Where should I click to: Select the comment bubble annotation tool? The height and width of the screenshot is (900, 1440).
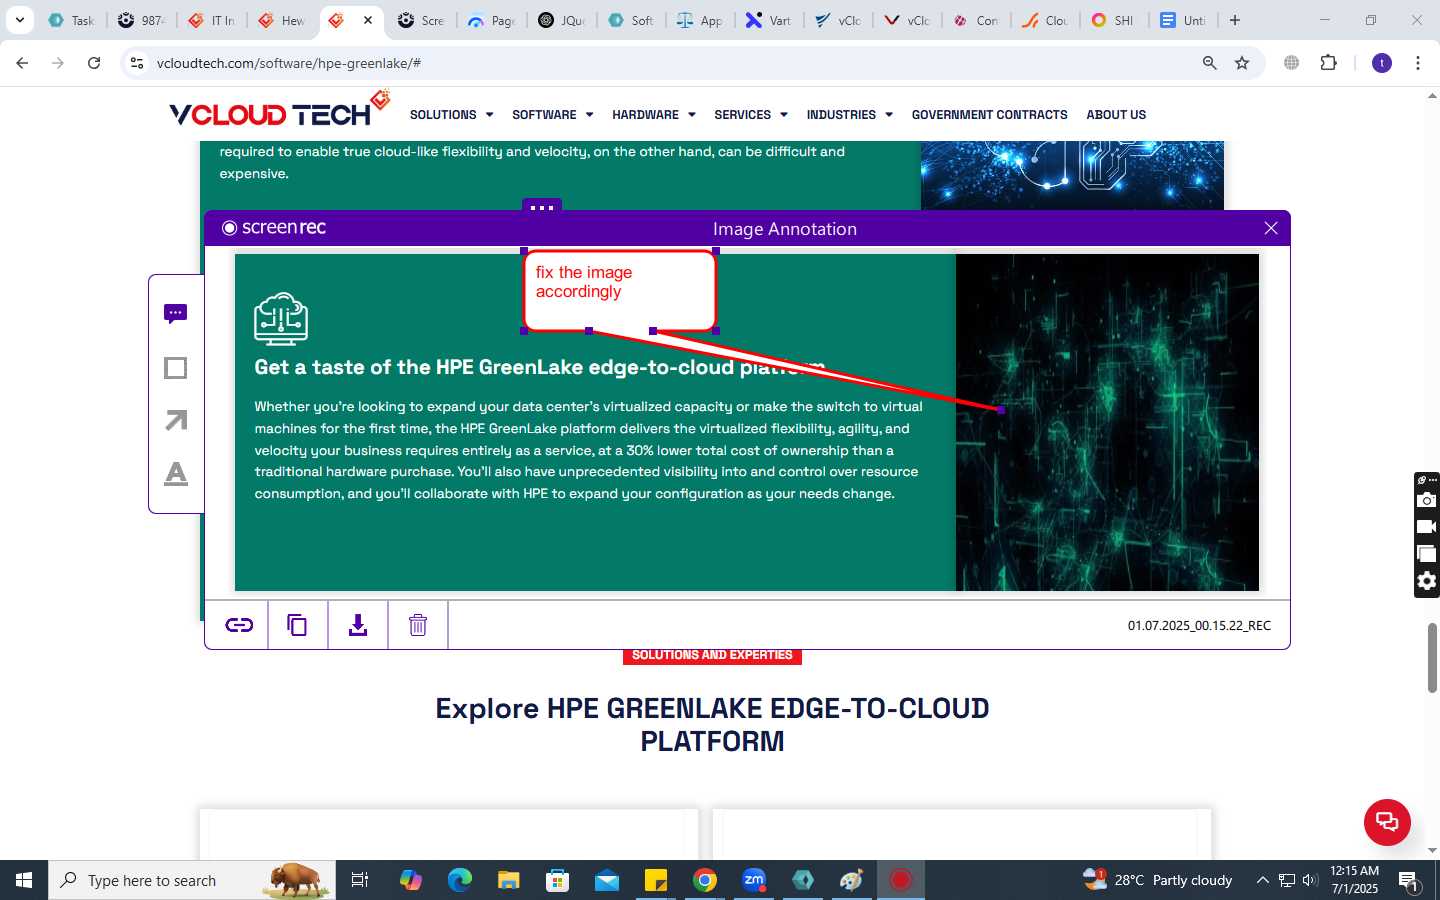click(x=176, y=314)
